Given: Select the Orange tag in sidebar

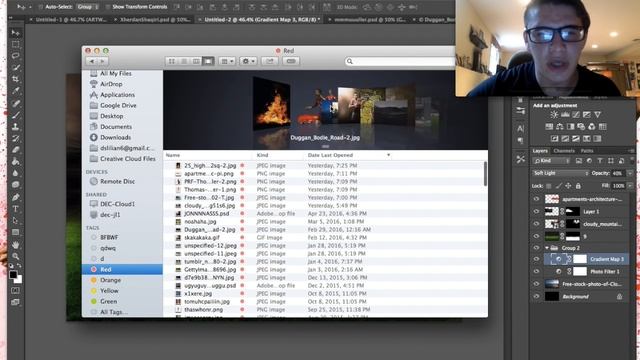Looking at the screenshot, I should pyautogui.click(x=110, y=280).
